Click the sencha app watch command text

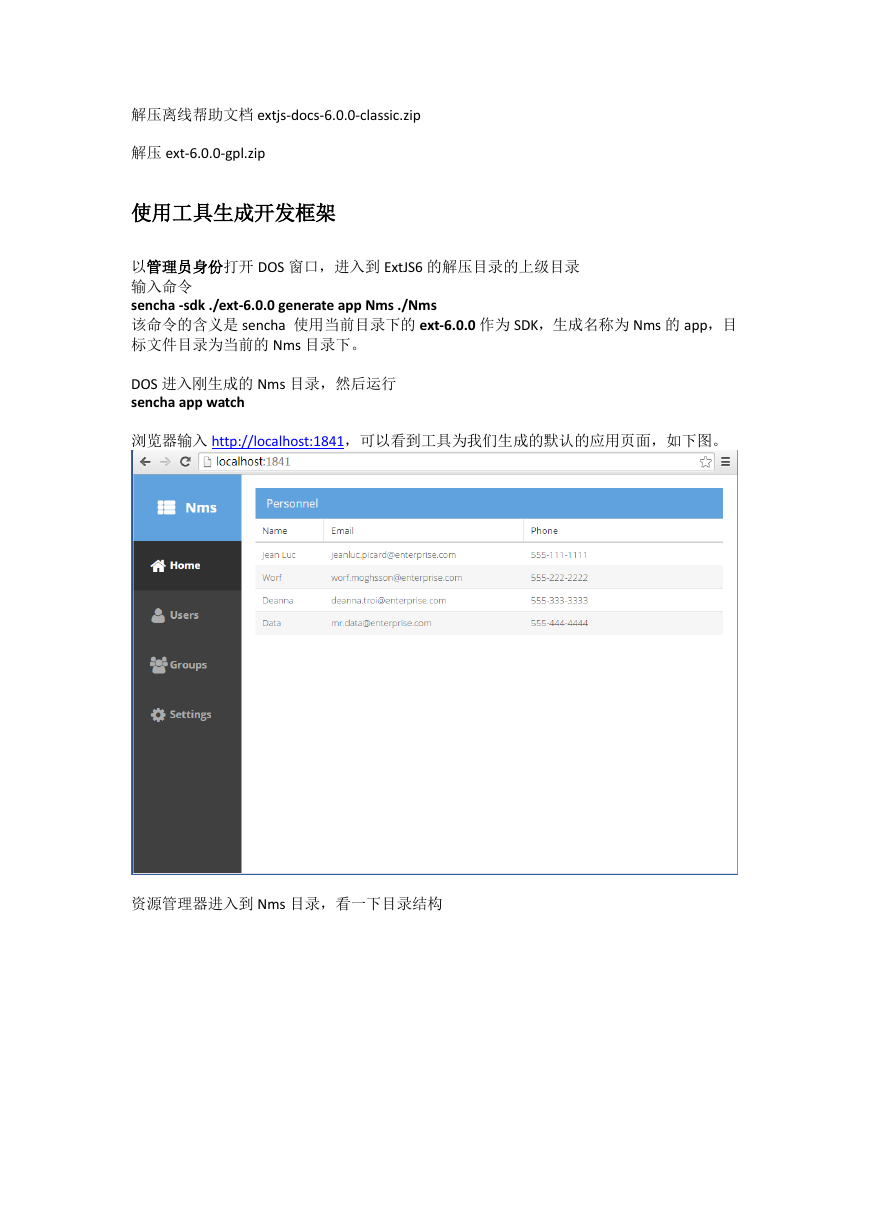188,403
